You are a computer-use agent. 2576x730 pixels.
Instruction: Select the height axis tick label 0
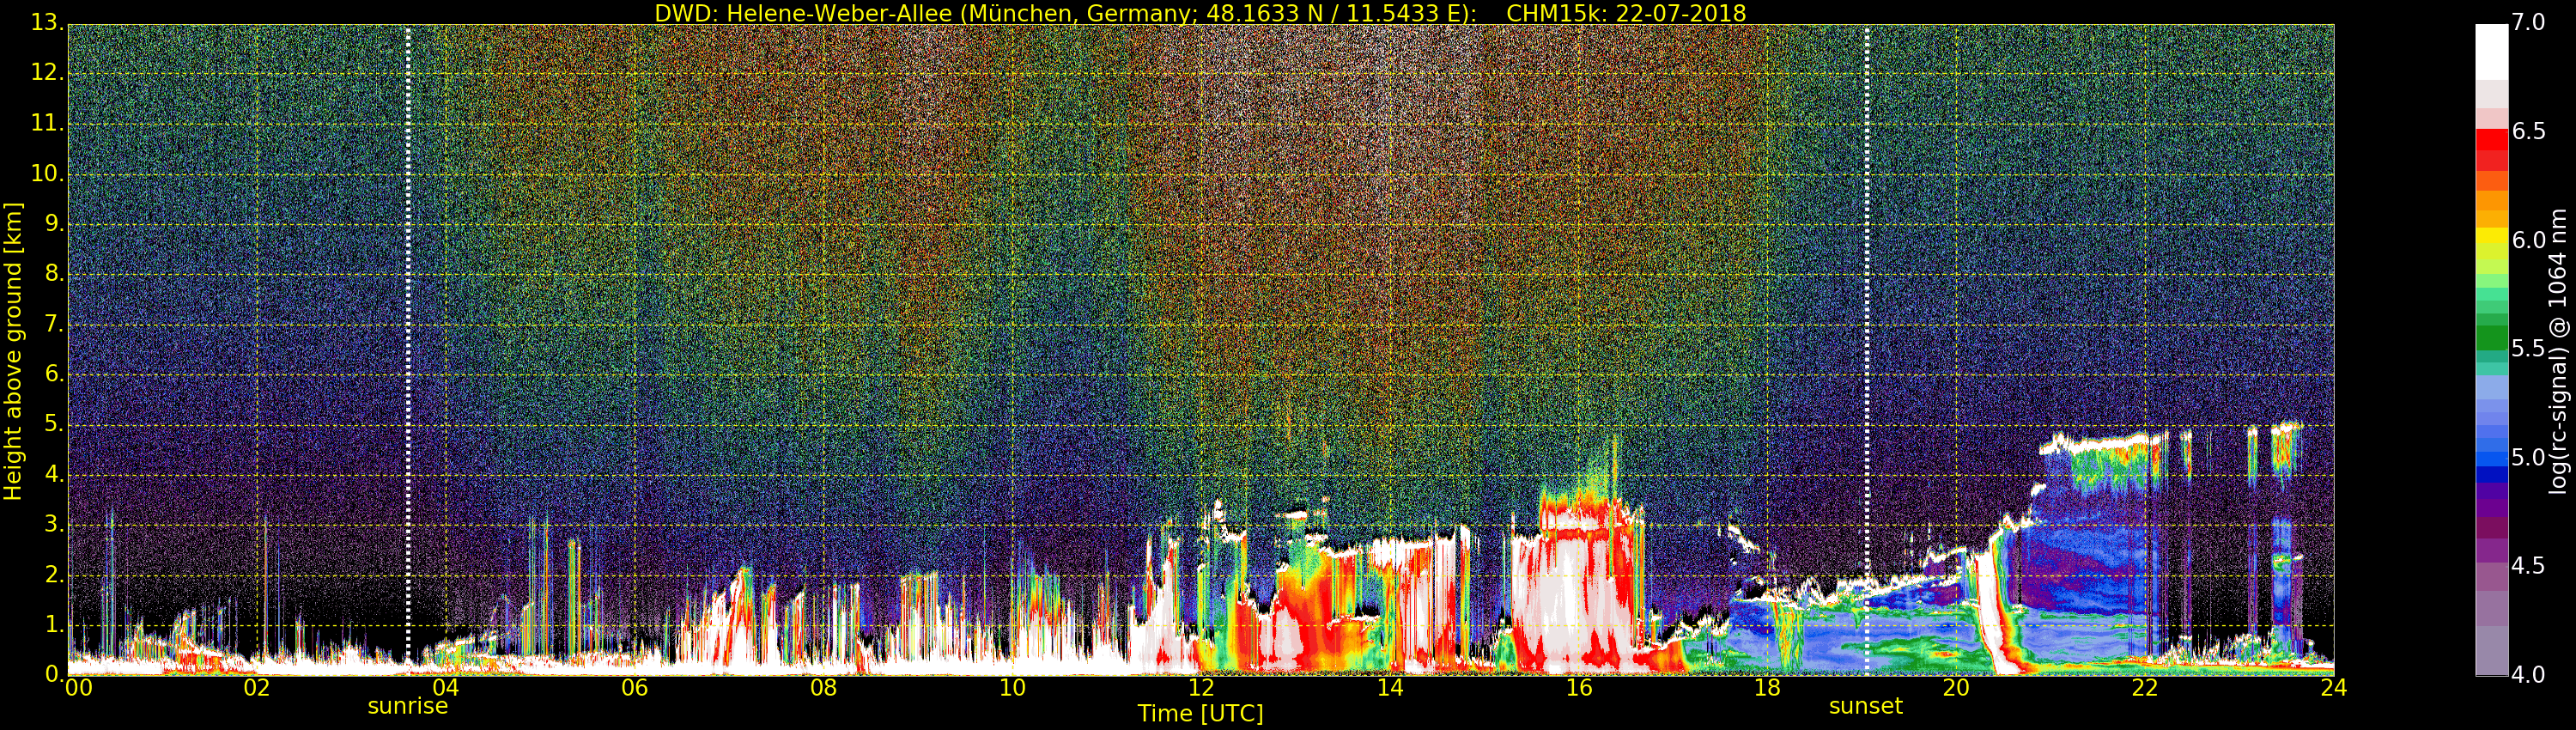53,674
